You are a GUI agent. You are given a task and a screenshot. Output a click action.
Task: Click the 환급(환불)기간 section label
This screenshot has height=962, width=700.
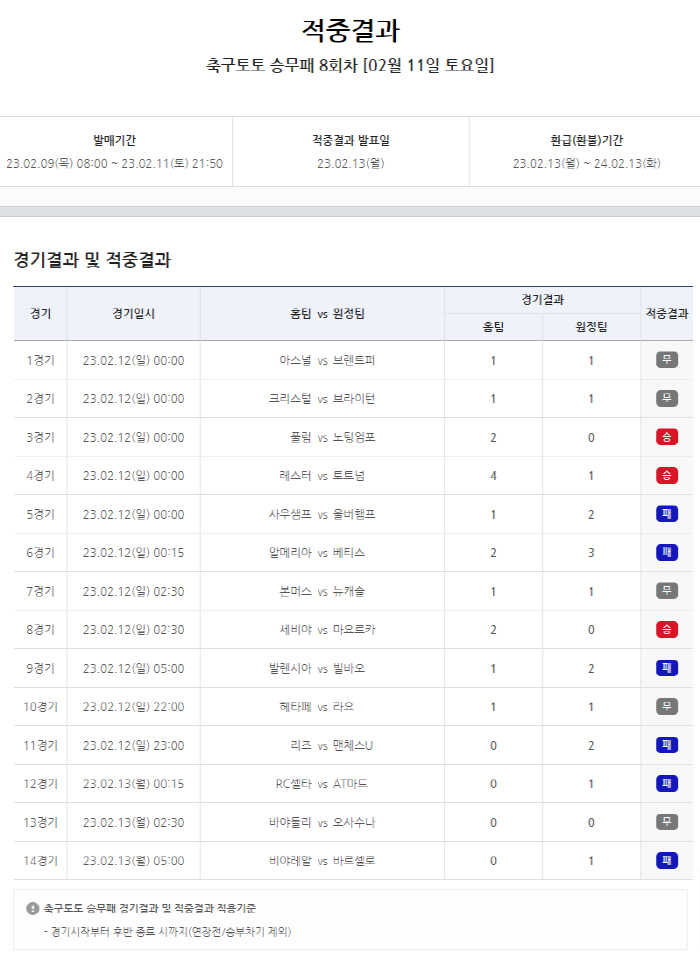[586, 141]
